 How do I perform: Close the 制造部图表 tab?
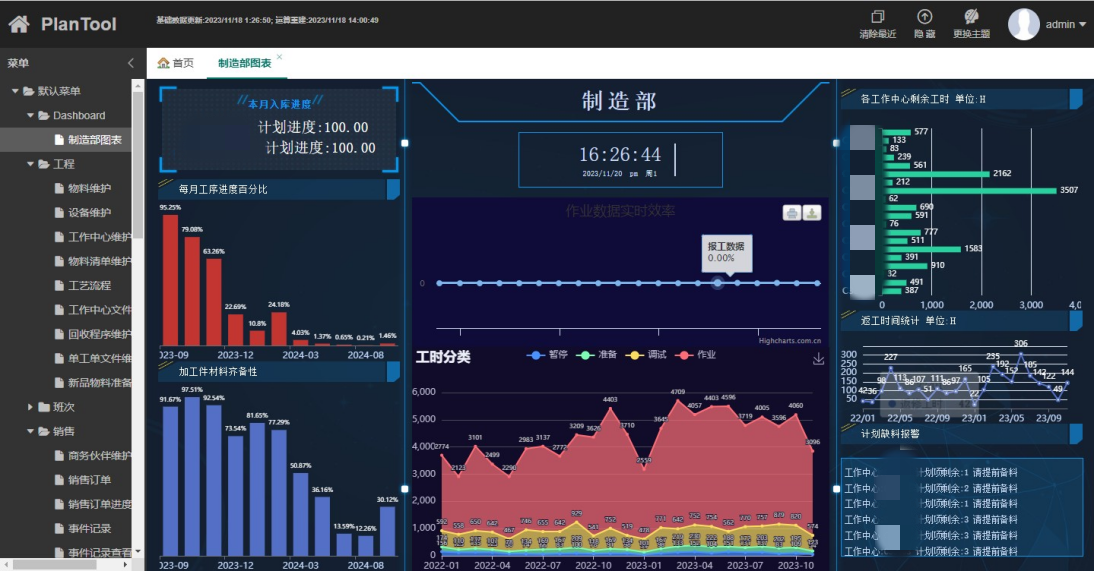coord(279,57)
